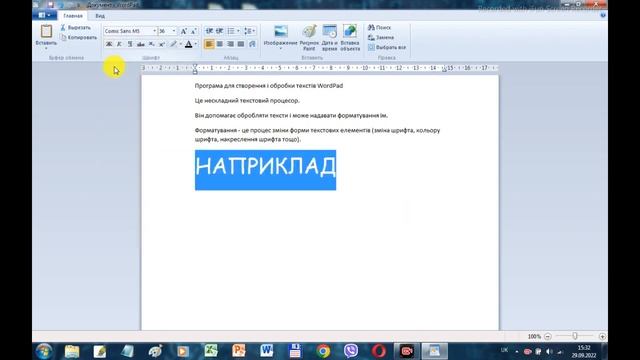
Task: Start a bulleted list
Action: point(231,31)
